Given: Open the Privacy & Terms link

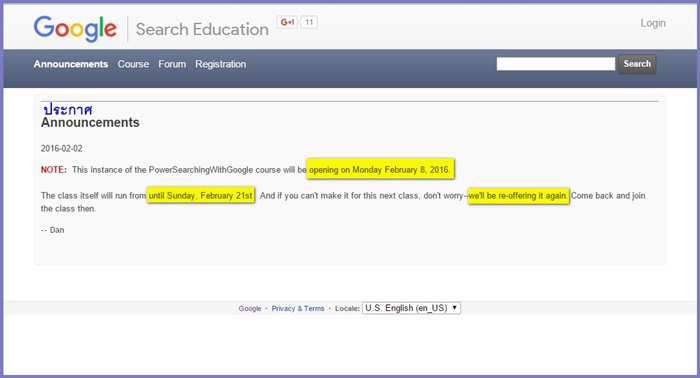Looking at the screenshot, I should coord(298,308).
